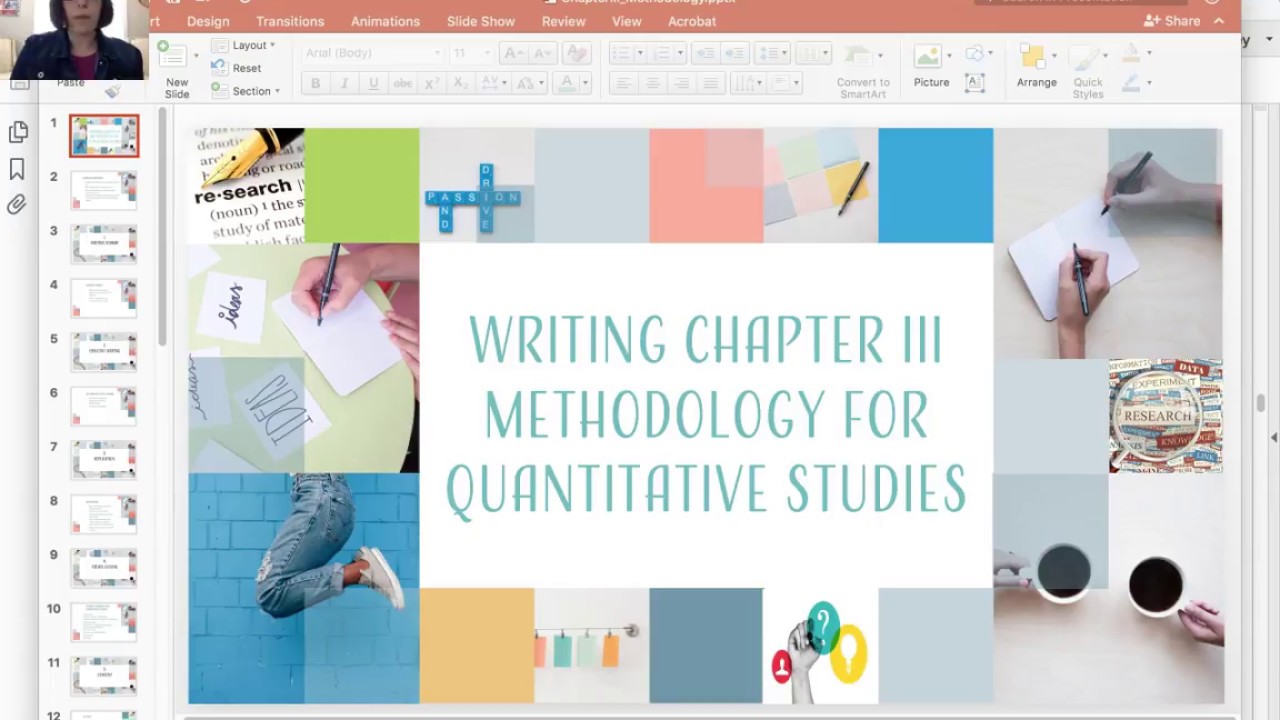Viewport: 1280px width, 720px height.
Task: Open New Slide dropdown arrow
Action: tap(195, 56)
